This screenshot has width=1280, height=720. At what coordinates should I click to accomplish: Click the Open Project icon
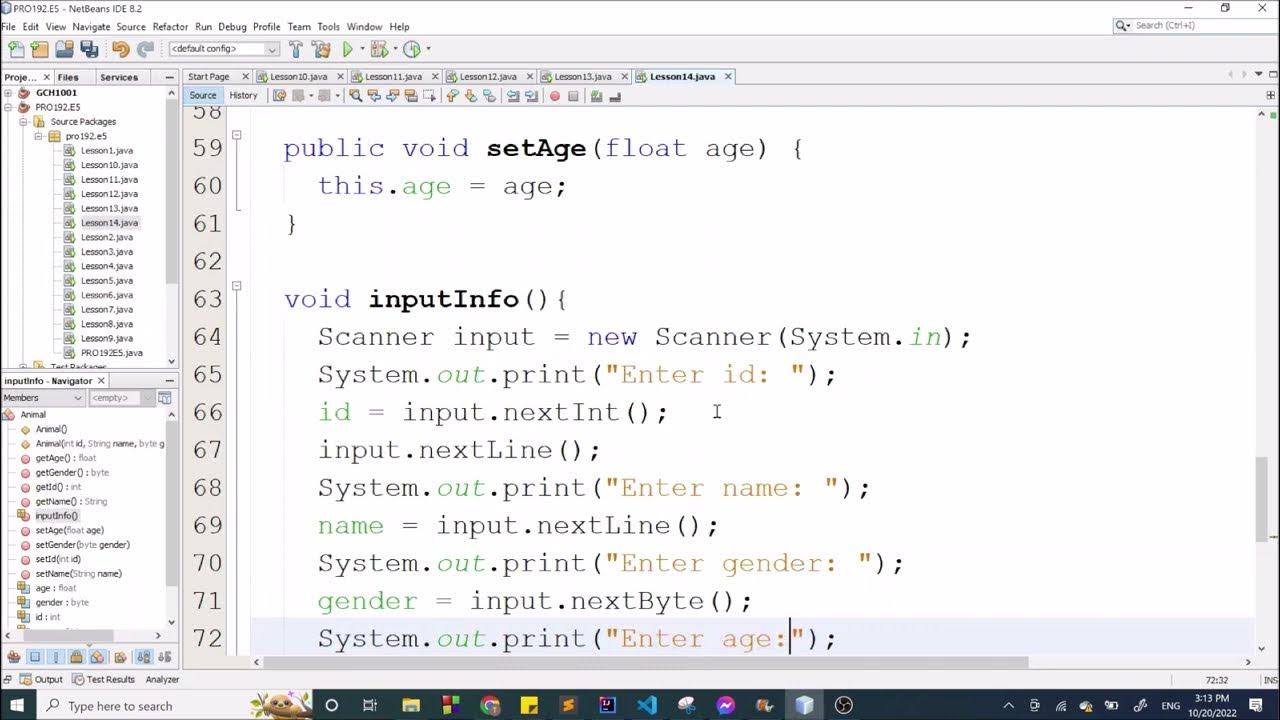point(64,48)
